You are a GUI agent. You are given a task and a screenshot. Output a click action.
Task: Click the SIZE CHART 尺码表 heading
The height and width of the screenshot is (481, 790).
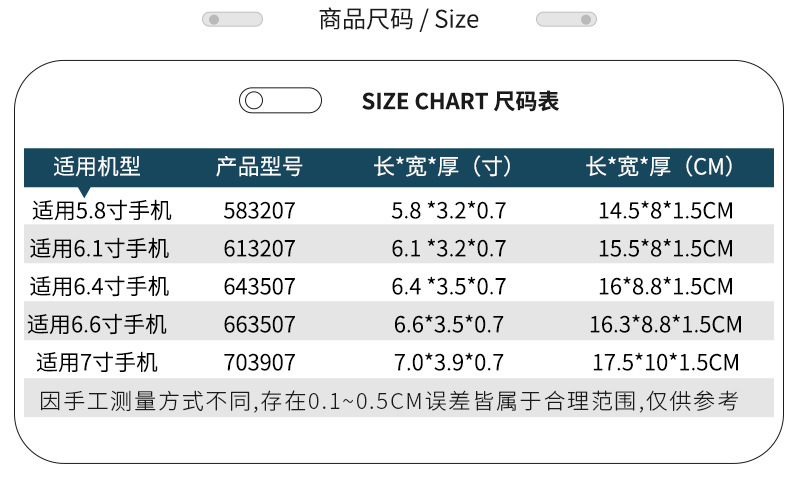tap(460, 101)
